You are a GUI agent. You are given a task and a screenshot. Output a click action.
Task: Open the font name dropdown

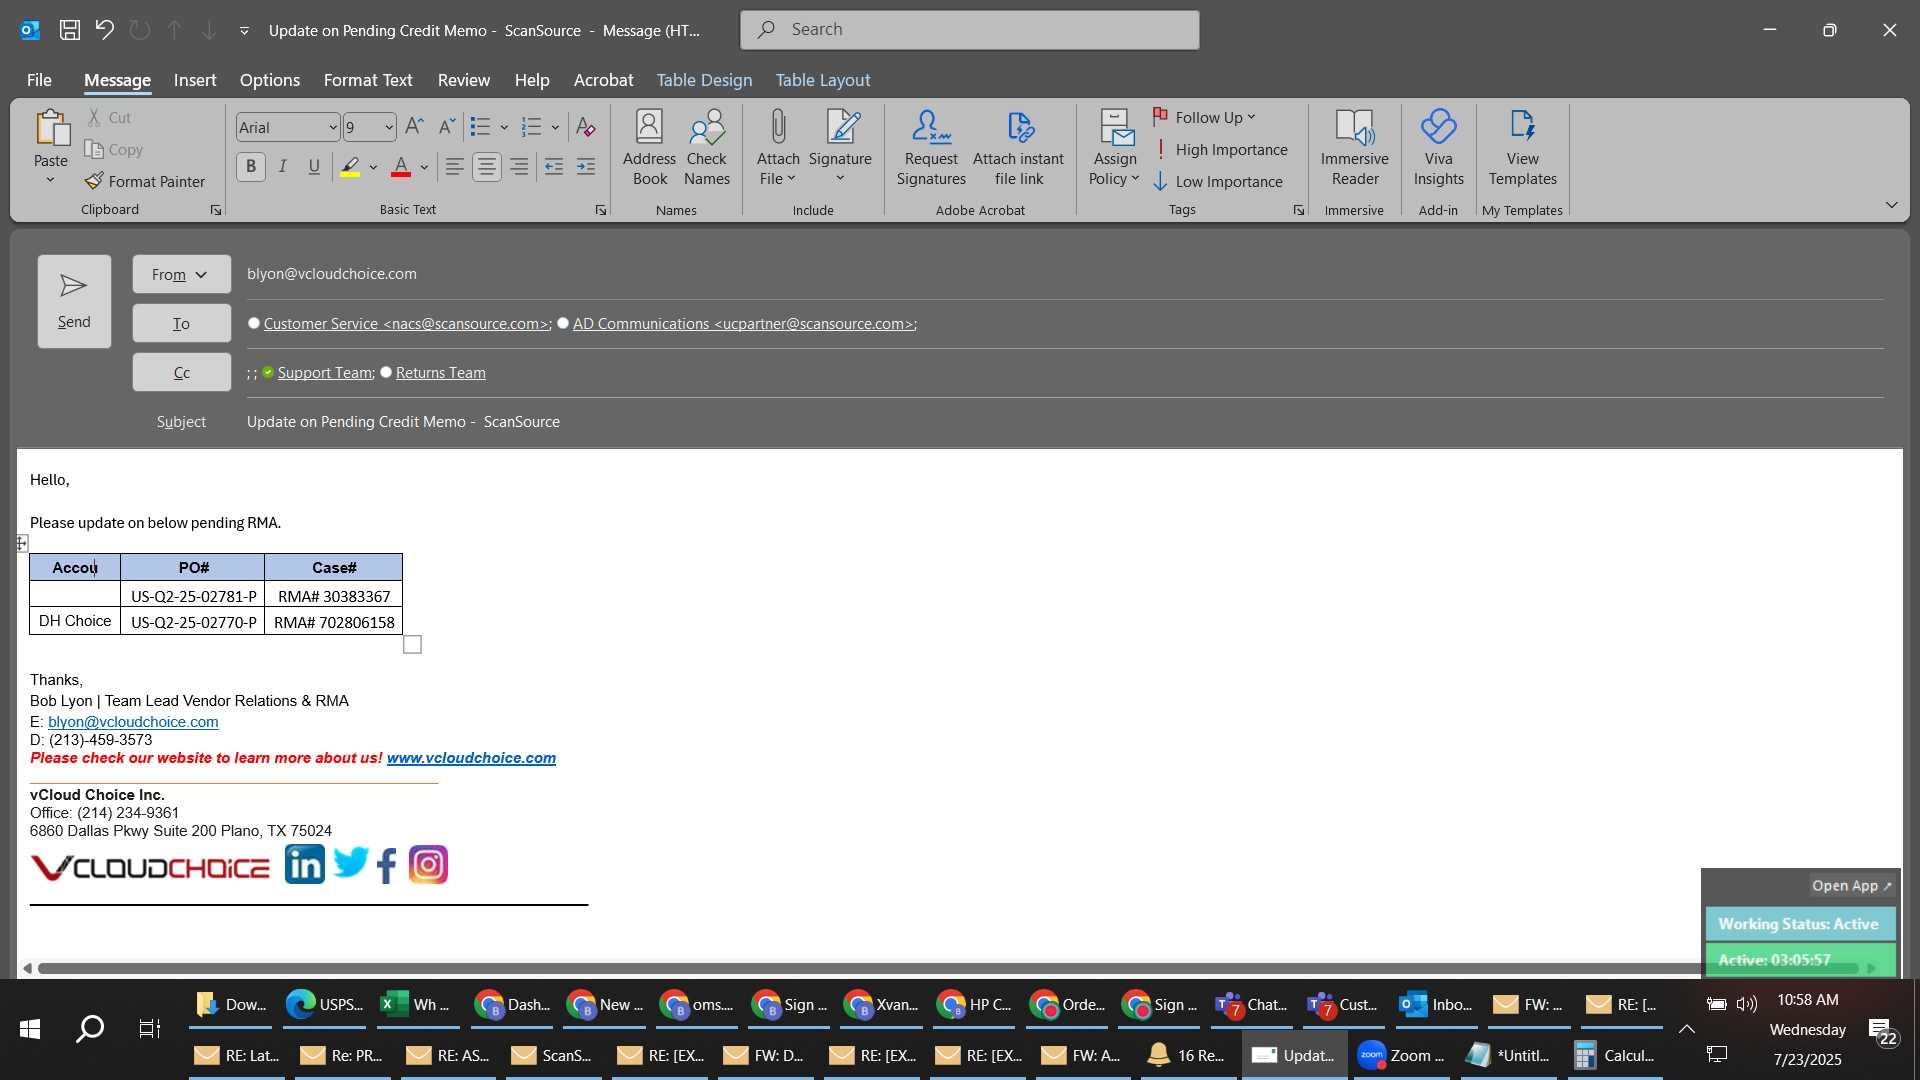click(333, 127)
